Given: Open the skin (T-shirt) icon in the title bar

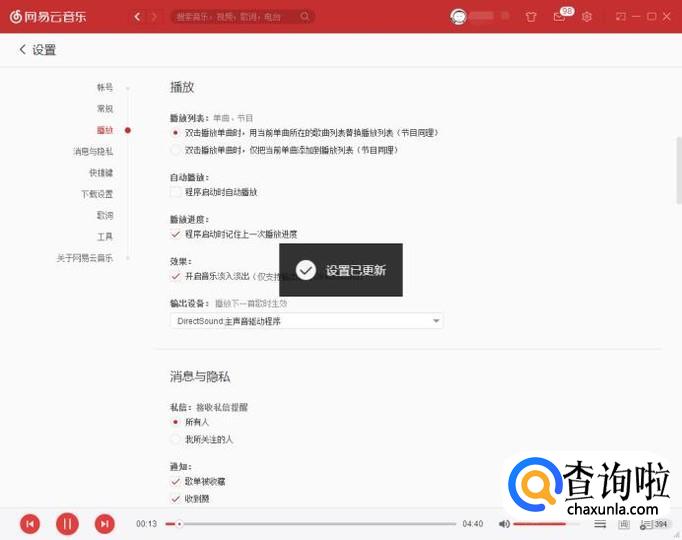Looking at the screenshot, I should 531,17.
